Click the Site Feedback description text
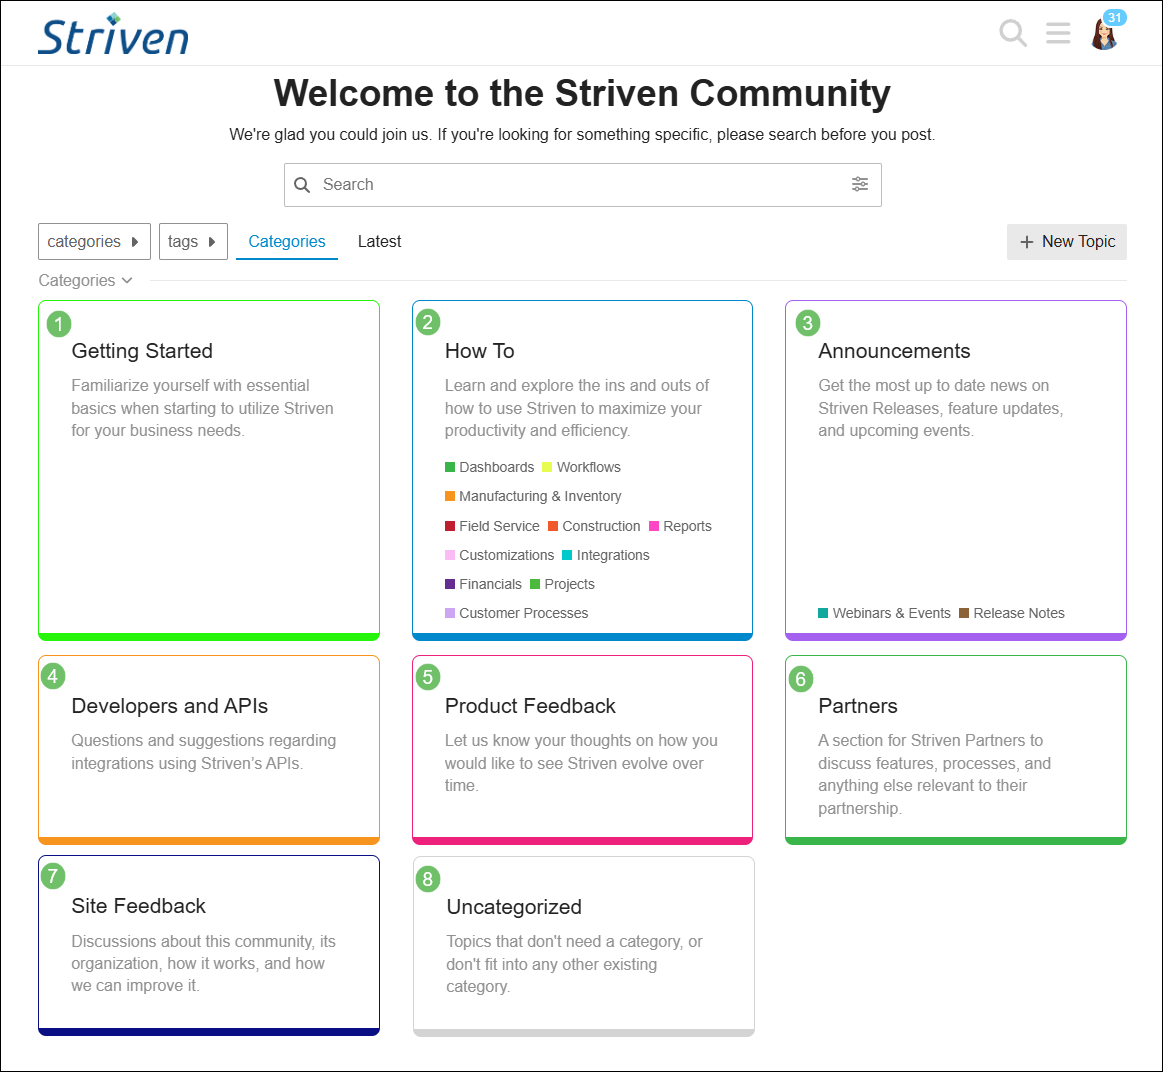 tap(203, 963)
